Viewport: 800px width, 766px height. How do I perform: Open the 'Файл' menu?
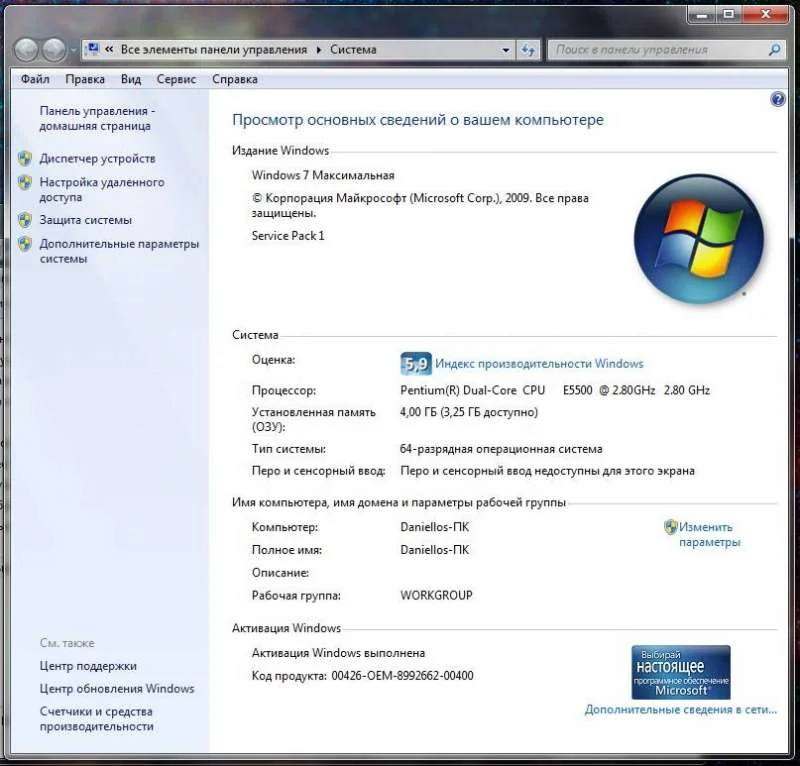tap(35, 79)
